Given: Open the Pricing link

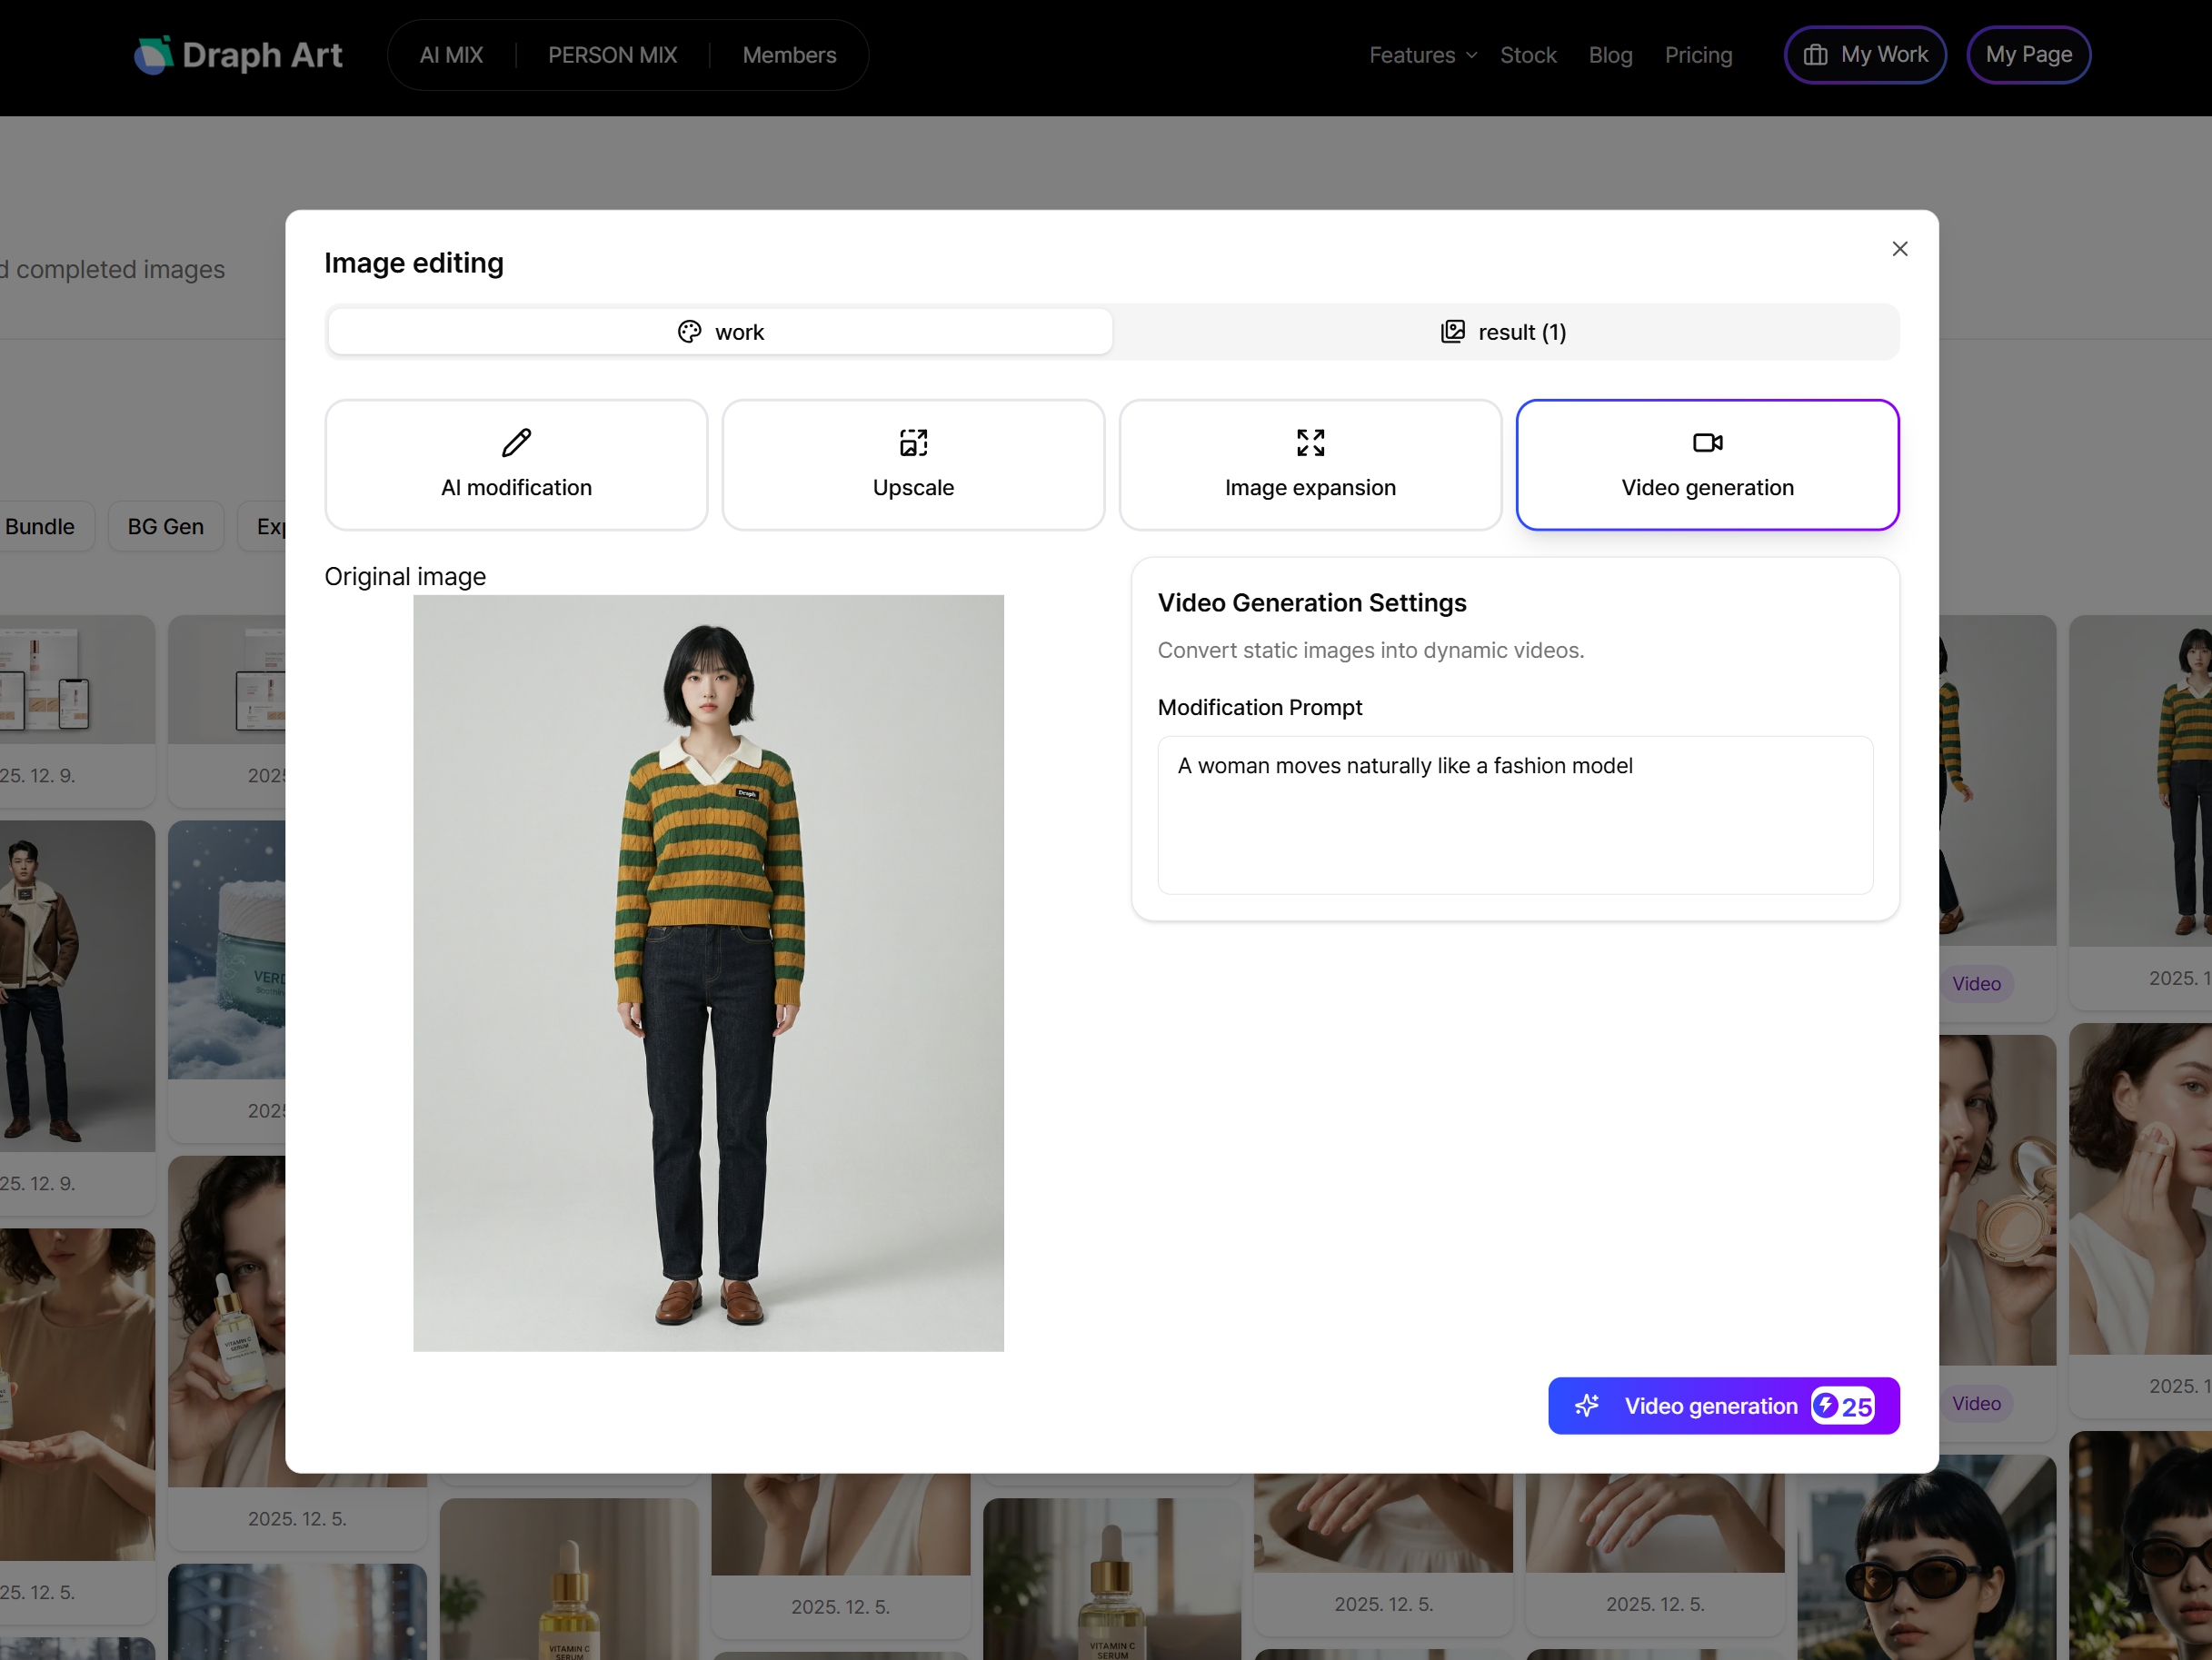Looking at the screenshot, I should pos(1698,55).
